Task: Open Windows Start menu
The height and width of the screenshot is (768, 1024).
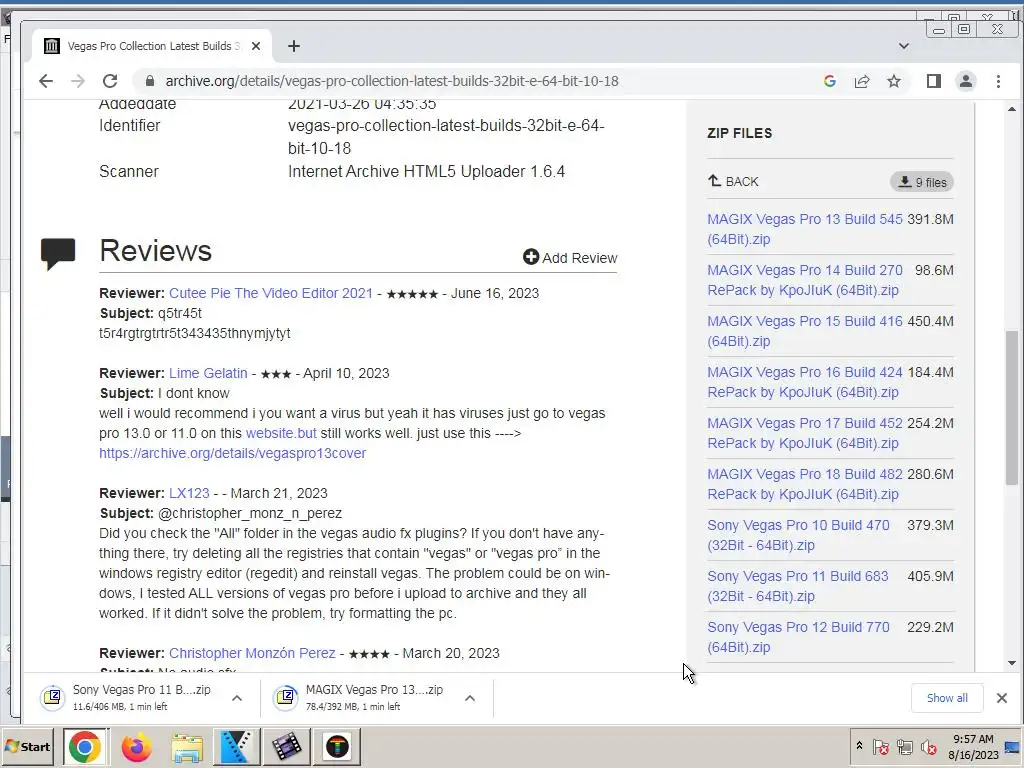Action: [x=27, y=746]
